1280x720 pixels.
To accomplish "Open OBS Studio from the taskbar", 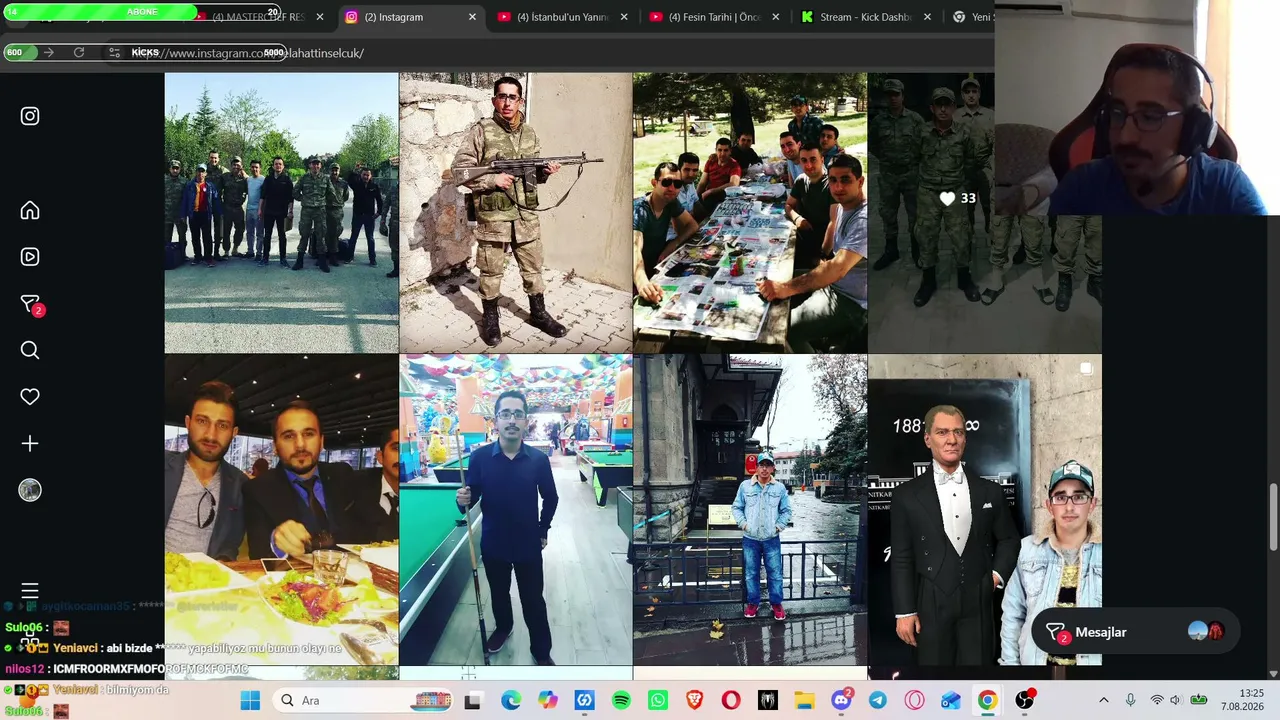I will (x=1024, y=700).
